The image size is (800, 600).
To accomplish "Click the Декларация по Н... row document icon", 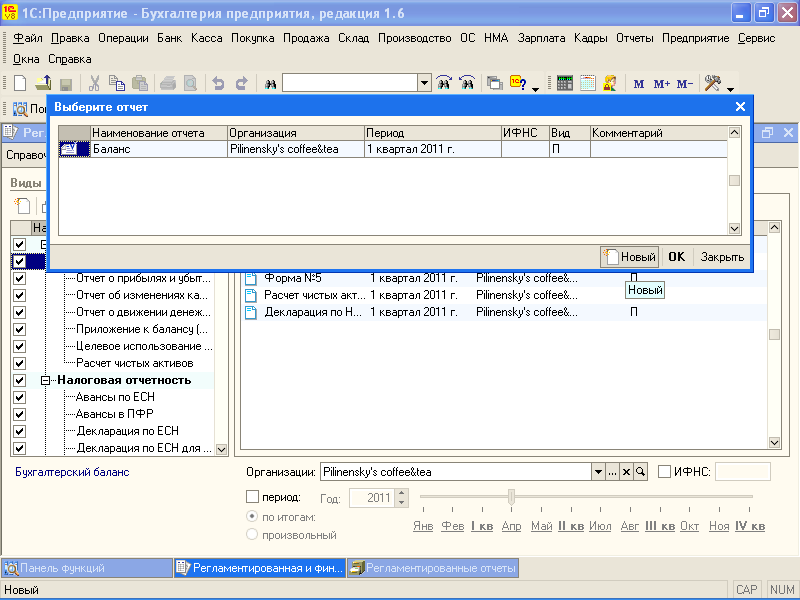I will coord(251,312).
